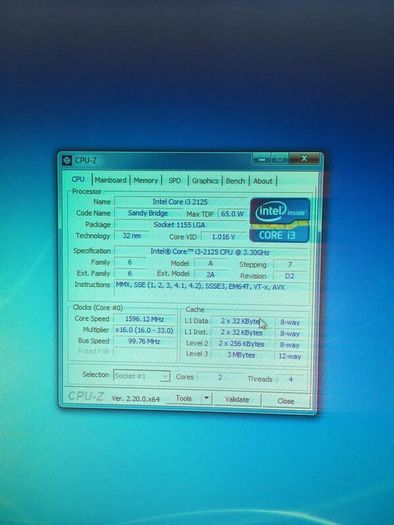The height and width of the screenshot is (525, 394).
Task: Click the Close button at bottom
Action: coord(286,401)
